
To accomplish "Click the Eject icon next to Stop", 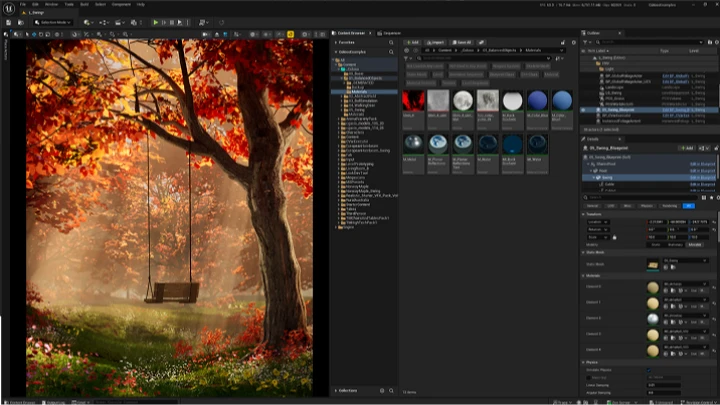I will click(180, 22).
